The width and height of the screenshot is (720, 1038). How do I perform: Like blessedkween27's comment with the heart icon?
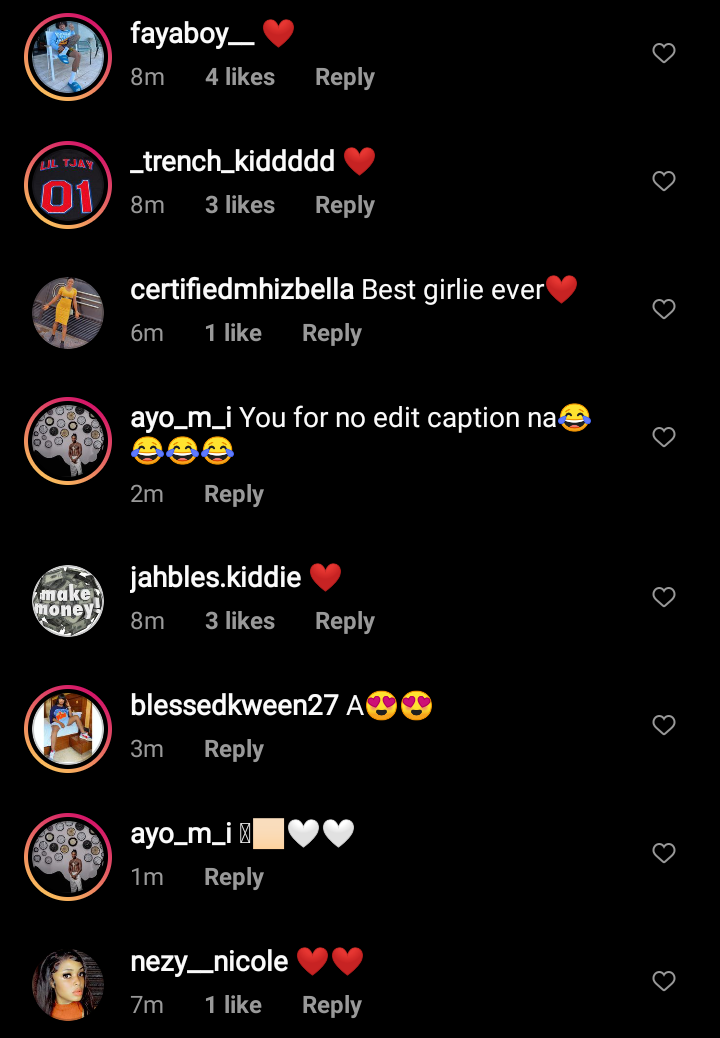[664, 725]
